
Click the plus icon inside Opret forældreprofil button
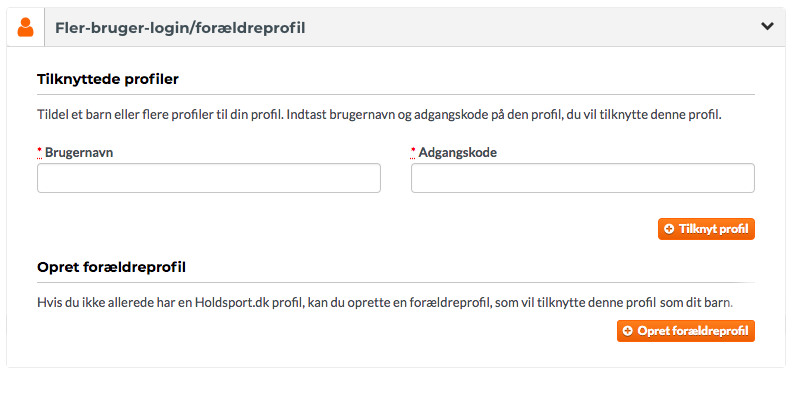[628, 331]
